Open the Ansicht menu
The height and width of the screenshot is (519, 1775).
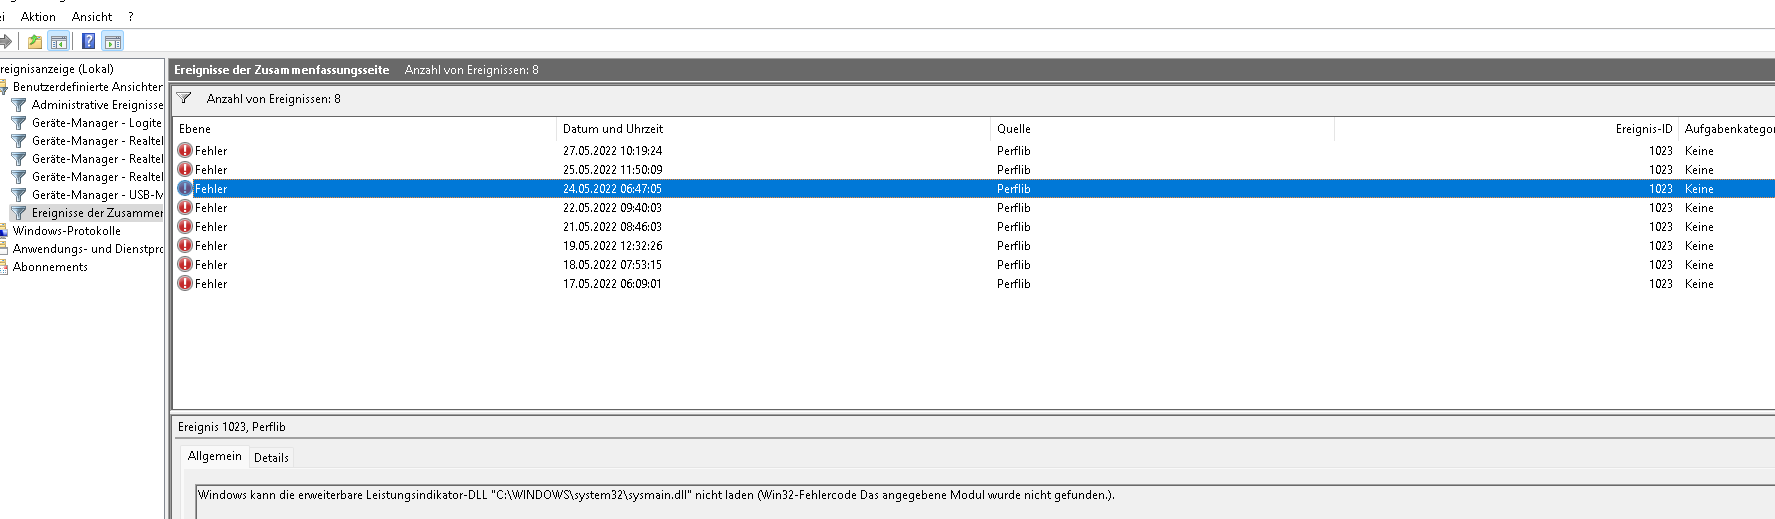coord(92,16)
